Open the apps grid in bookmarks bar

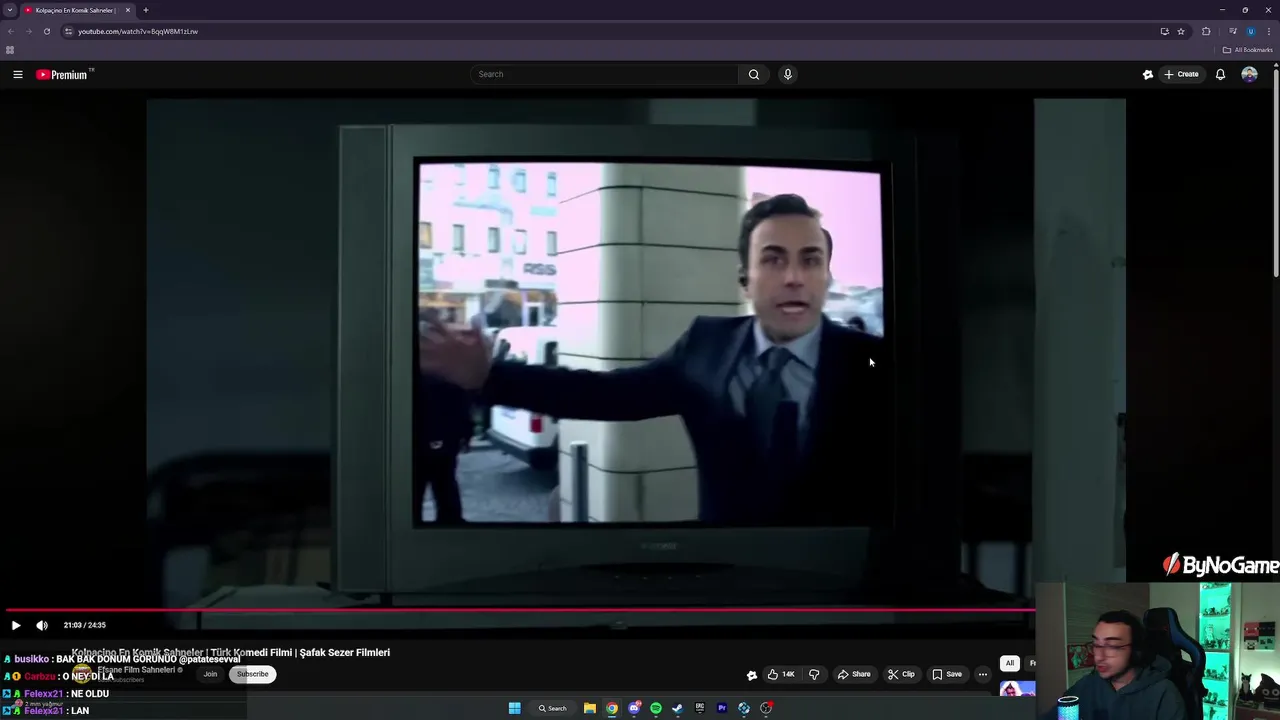pos(10,50)
